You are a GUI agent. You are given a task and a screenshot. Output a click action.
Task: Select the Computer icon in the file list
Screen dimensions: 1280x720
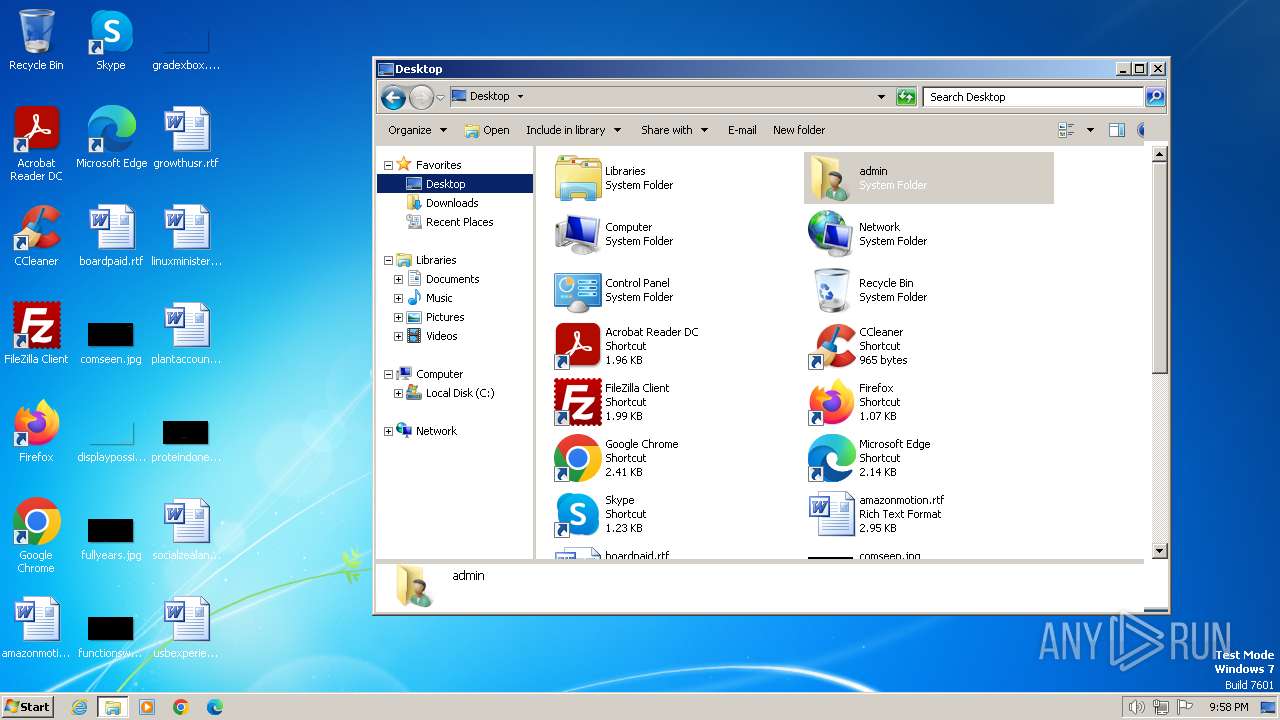pyautogui.click(x=577, y=234)
